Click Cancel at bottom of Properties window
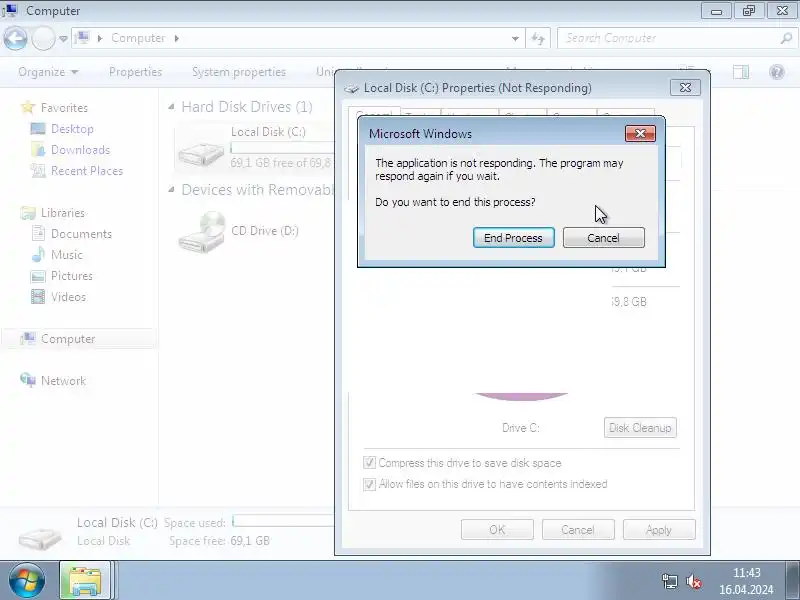This screenshot has height=600, width=800. 578,530
